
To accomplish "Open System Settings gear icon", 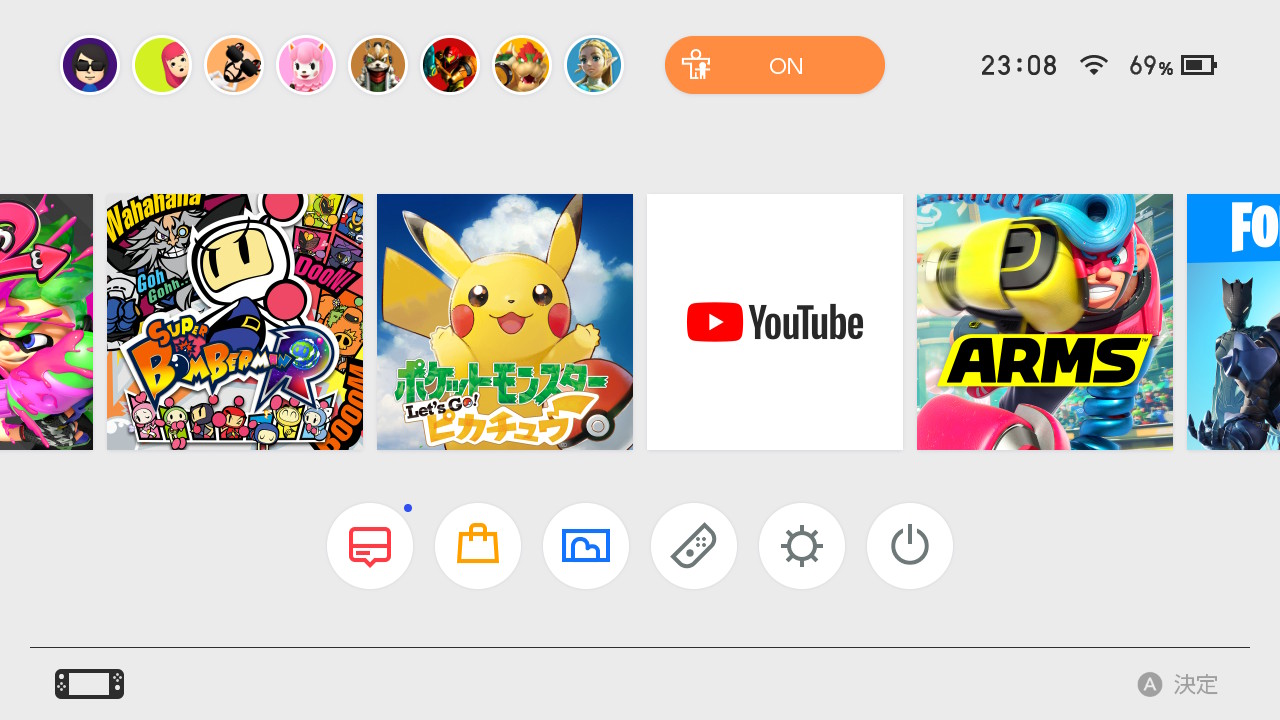I will tap(802, 546).
